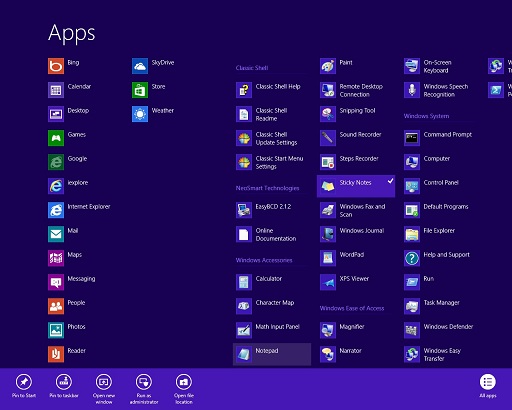
Task: Launch the Narrator icon
Action: (328, 354)
